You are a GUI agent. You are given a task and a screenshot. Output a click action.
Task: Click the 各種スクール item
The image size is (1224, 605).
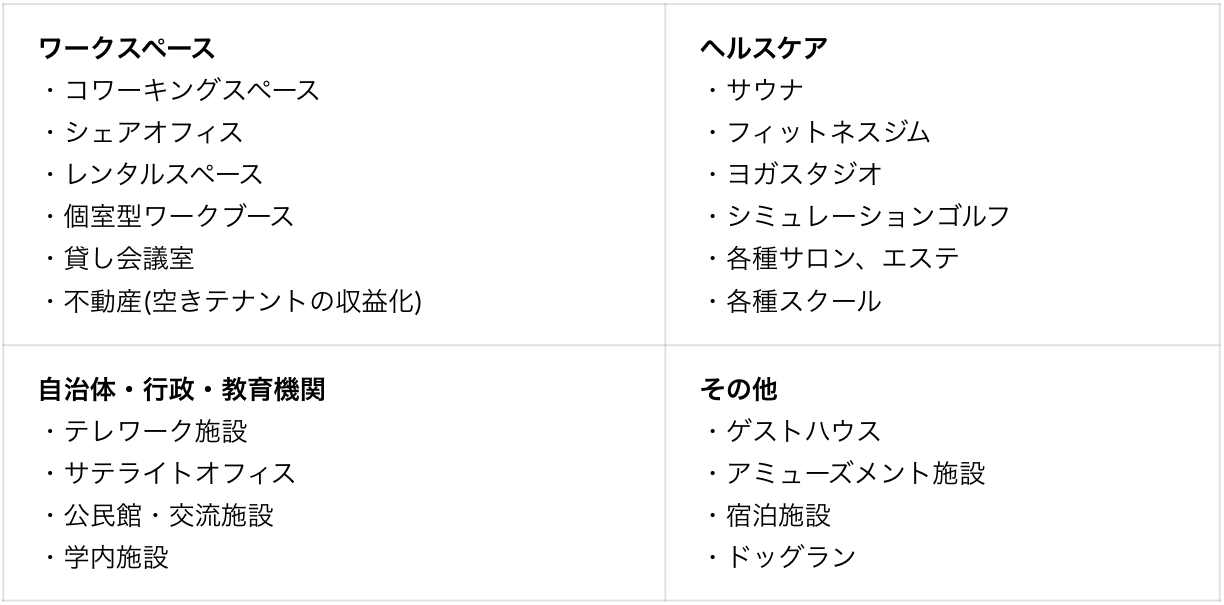(803, 300)
